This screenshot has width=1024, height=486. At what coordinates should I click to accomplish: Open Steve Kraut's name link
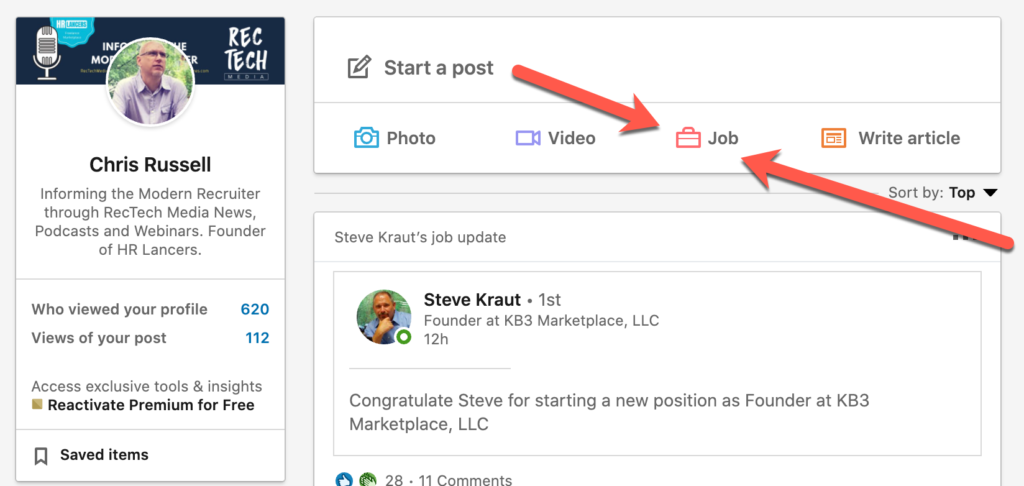click(x=472, y=300)
